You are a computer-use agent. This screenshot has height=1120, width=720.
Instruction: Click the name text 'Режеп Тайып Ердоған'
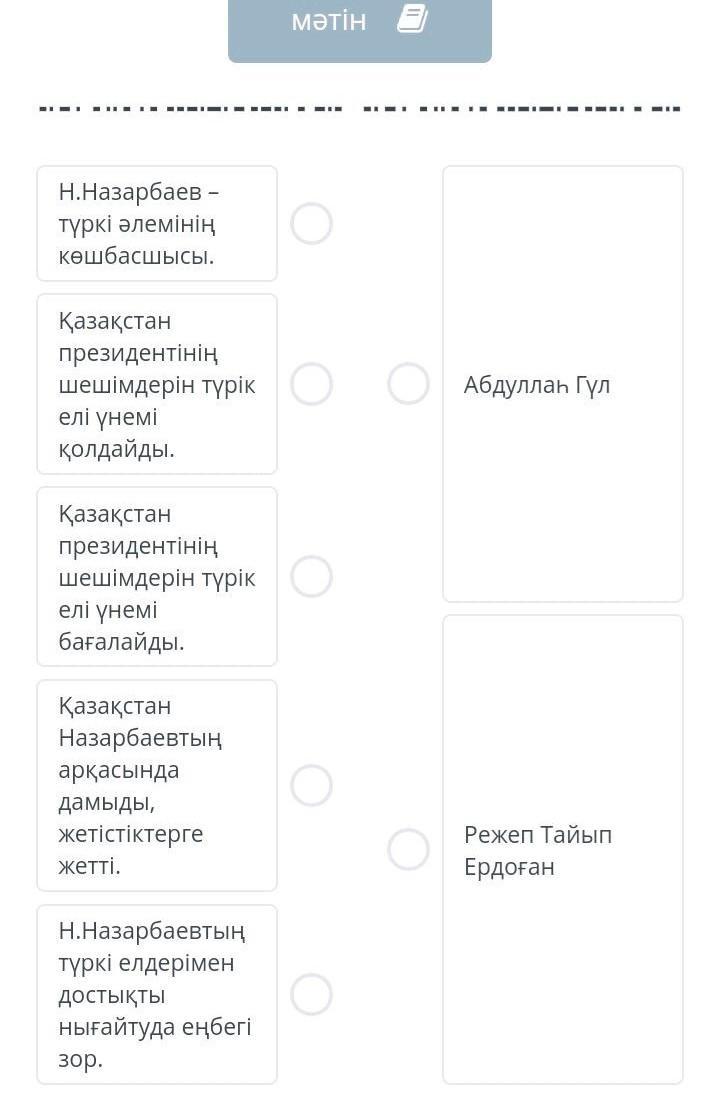pyautogui.click(x=538, y=850)
